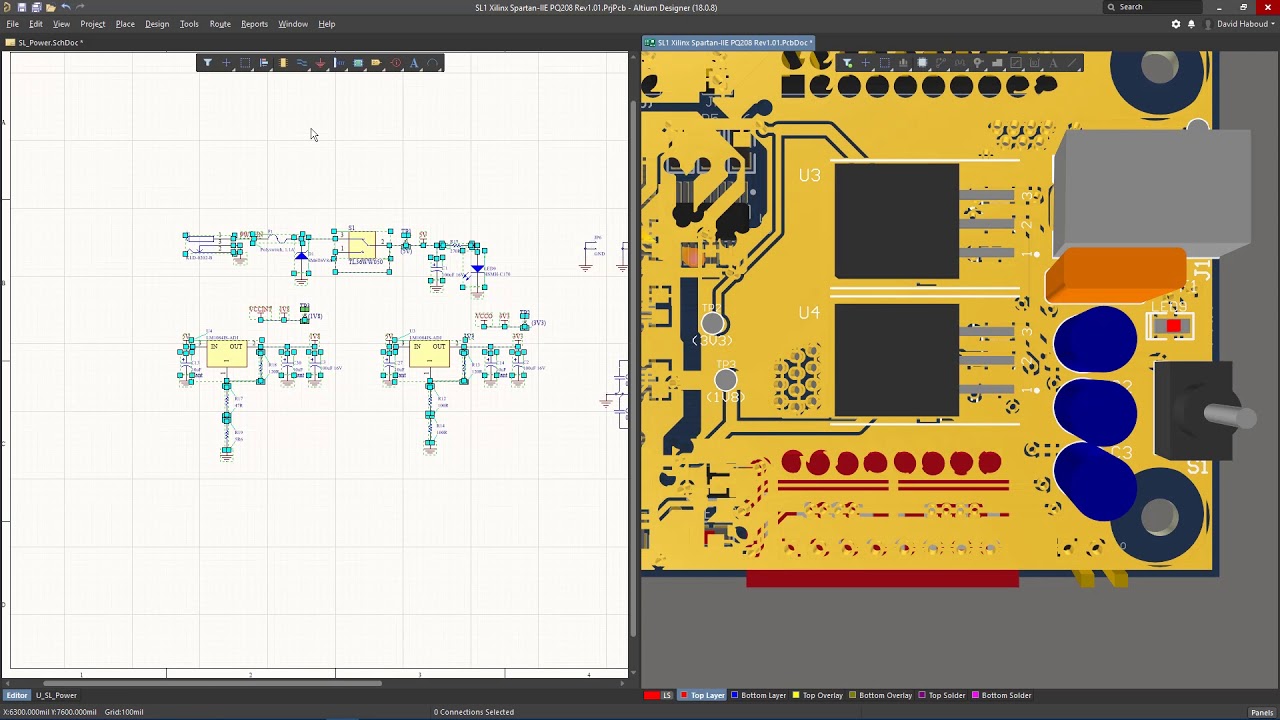Select the Move Object plus tool in schematic toolbar
The width and height of the screenshot is (1280, 720).
point(226,63)
